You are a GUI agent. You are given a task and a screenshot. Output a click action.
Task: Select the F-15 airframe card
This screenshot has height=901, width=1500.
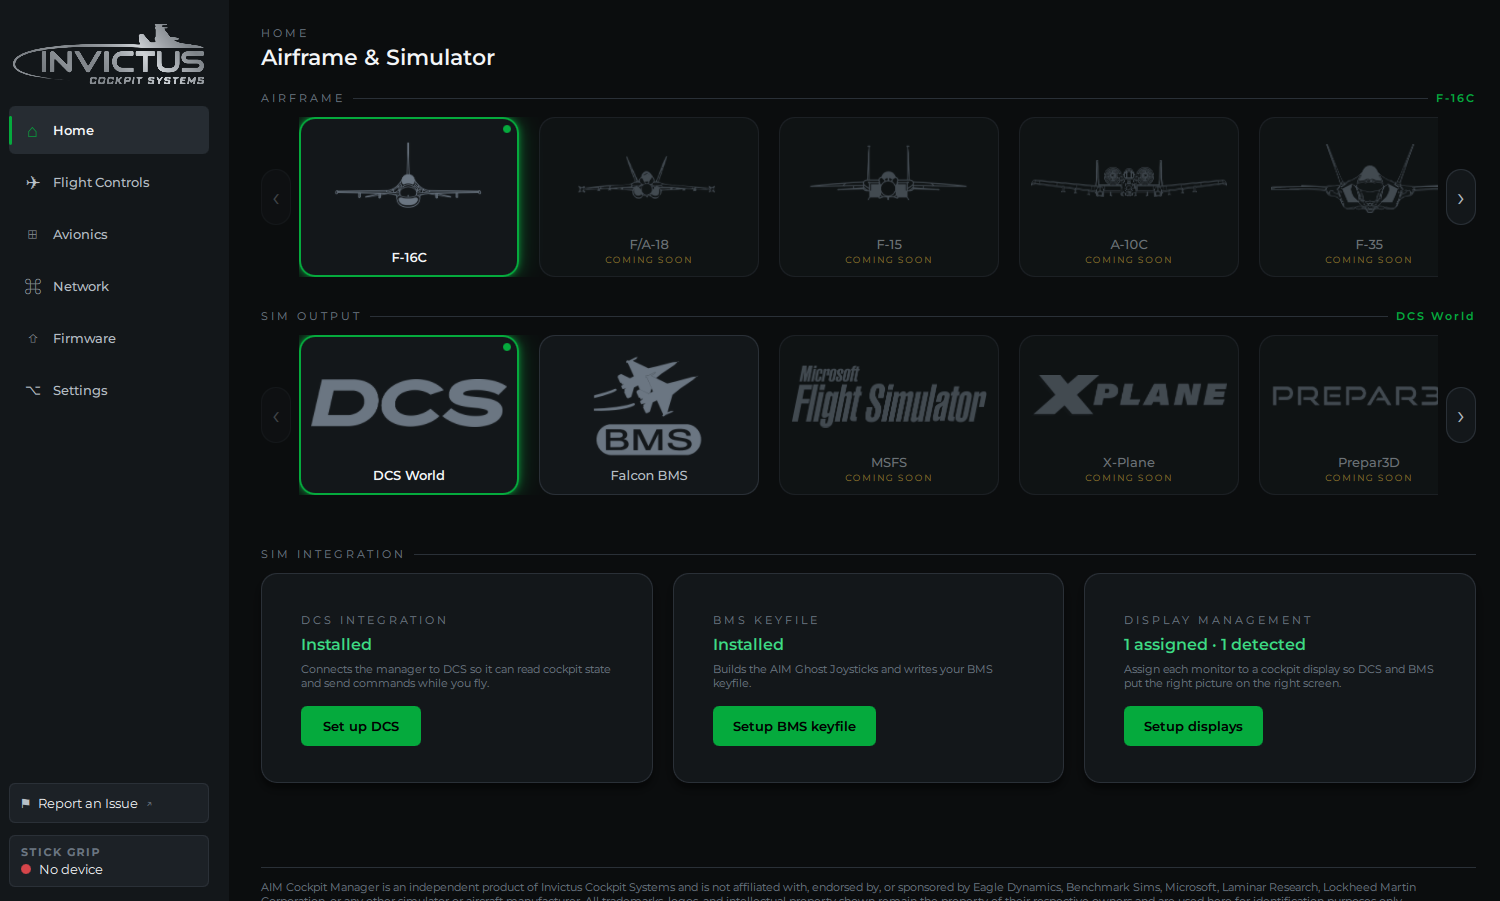click(889, 197)
